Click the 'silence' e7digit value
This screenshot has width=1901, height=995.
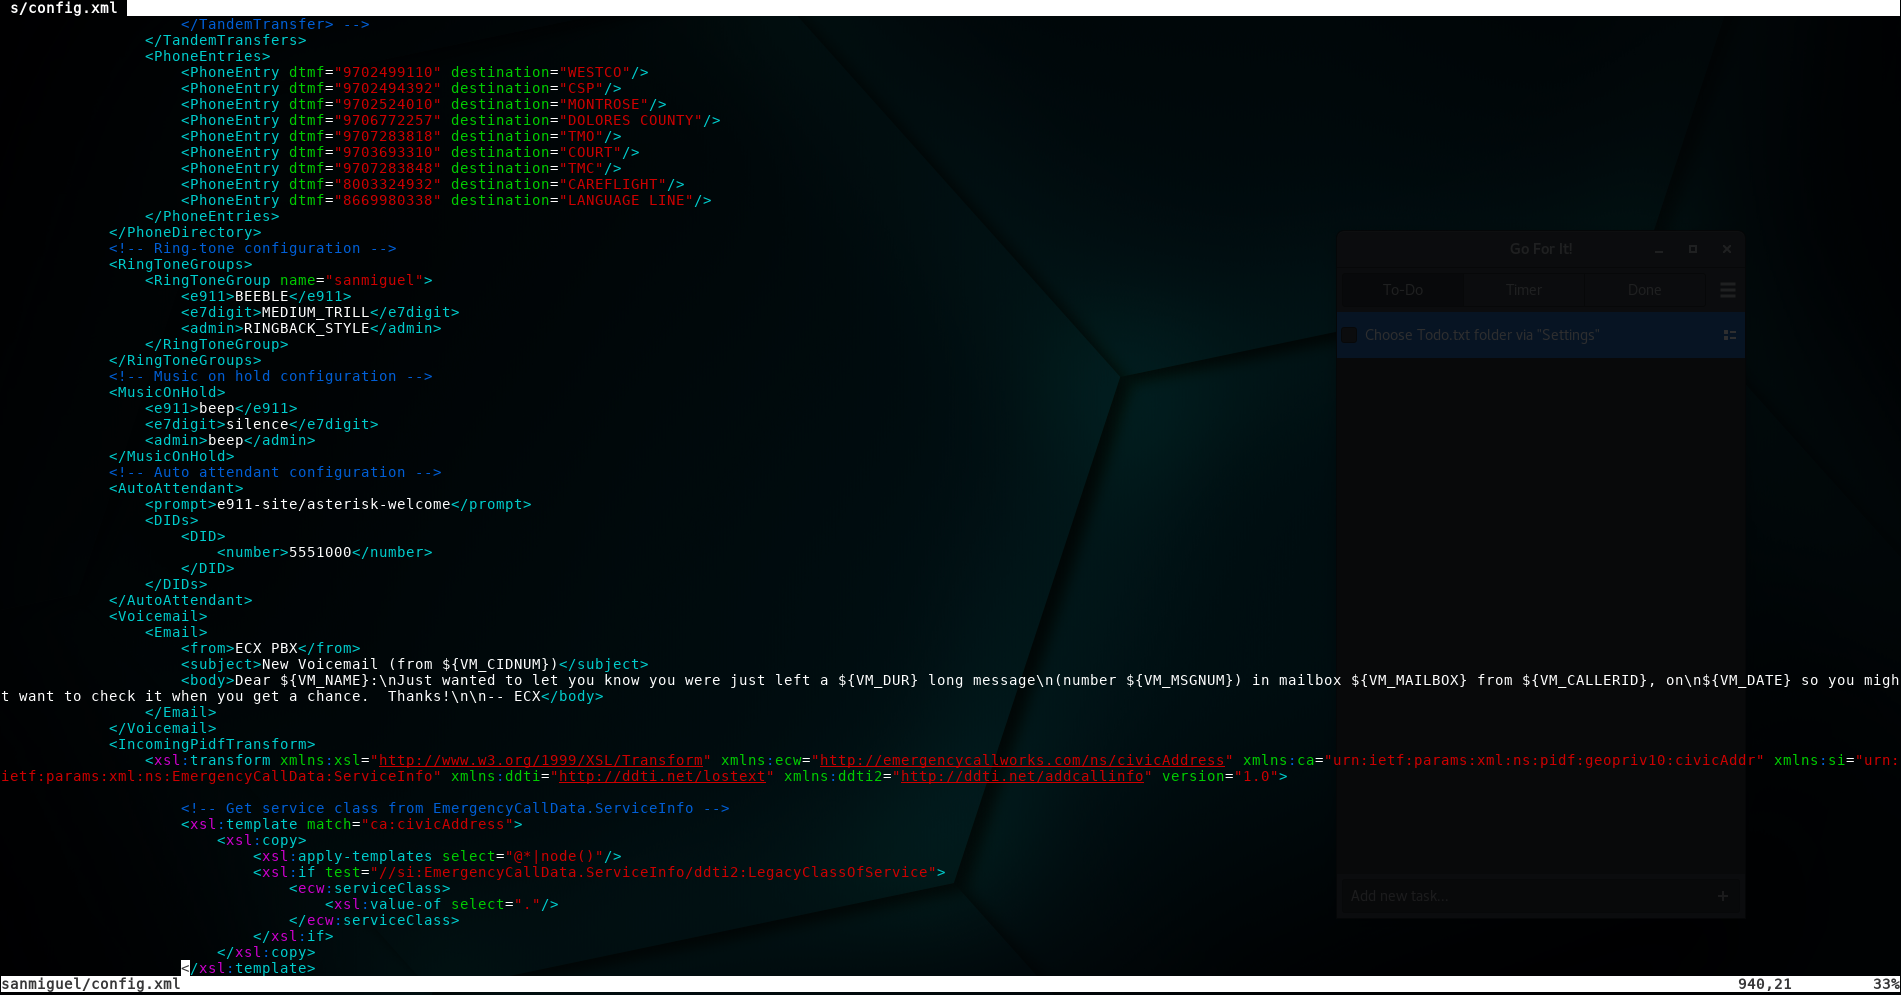[258, 424]
